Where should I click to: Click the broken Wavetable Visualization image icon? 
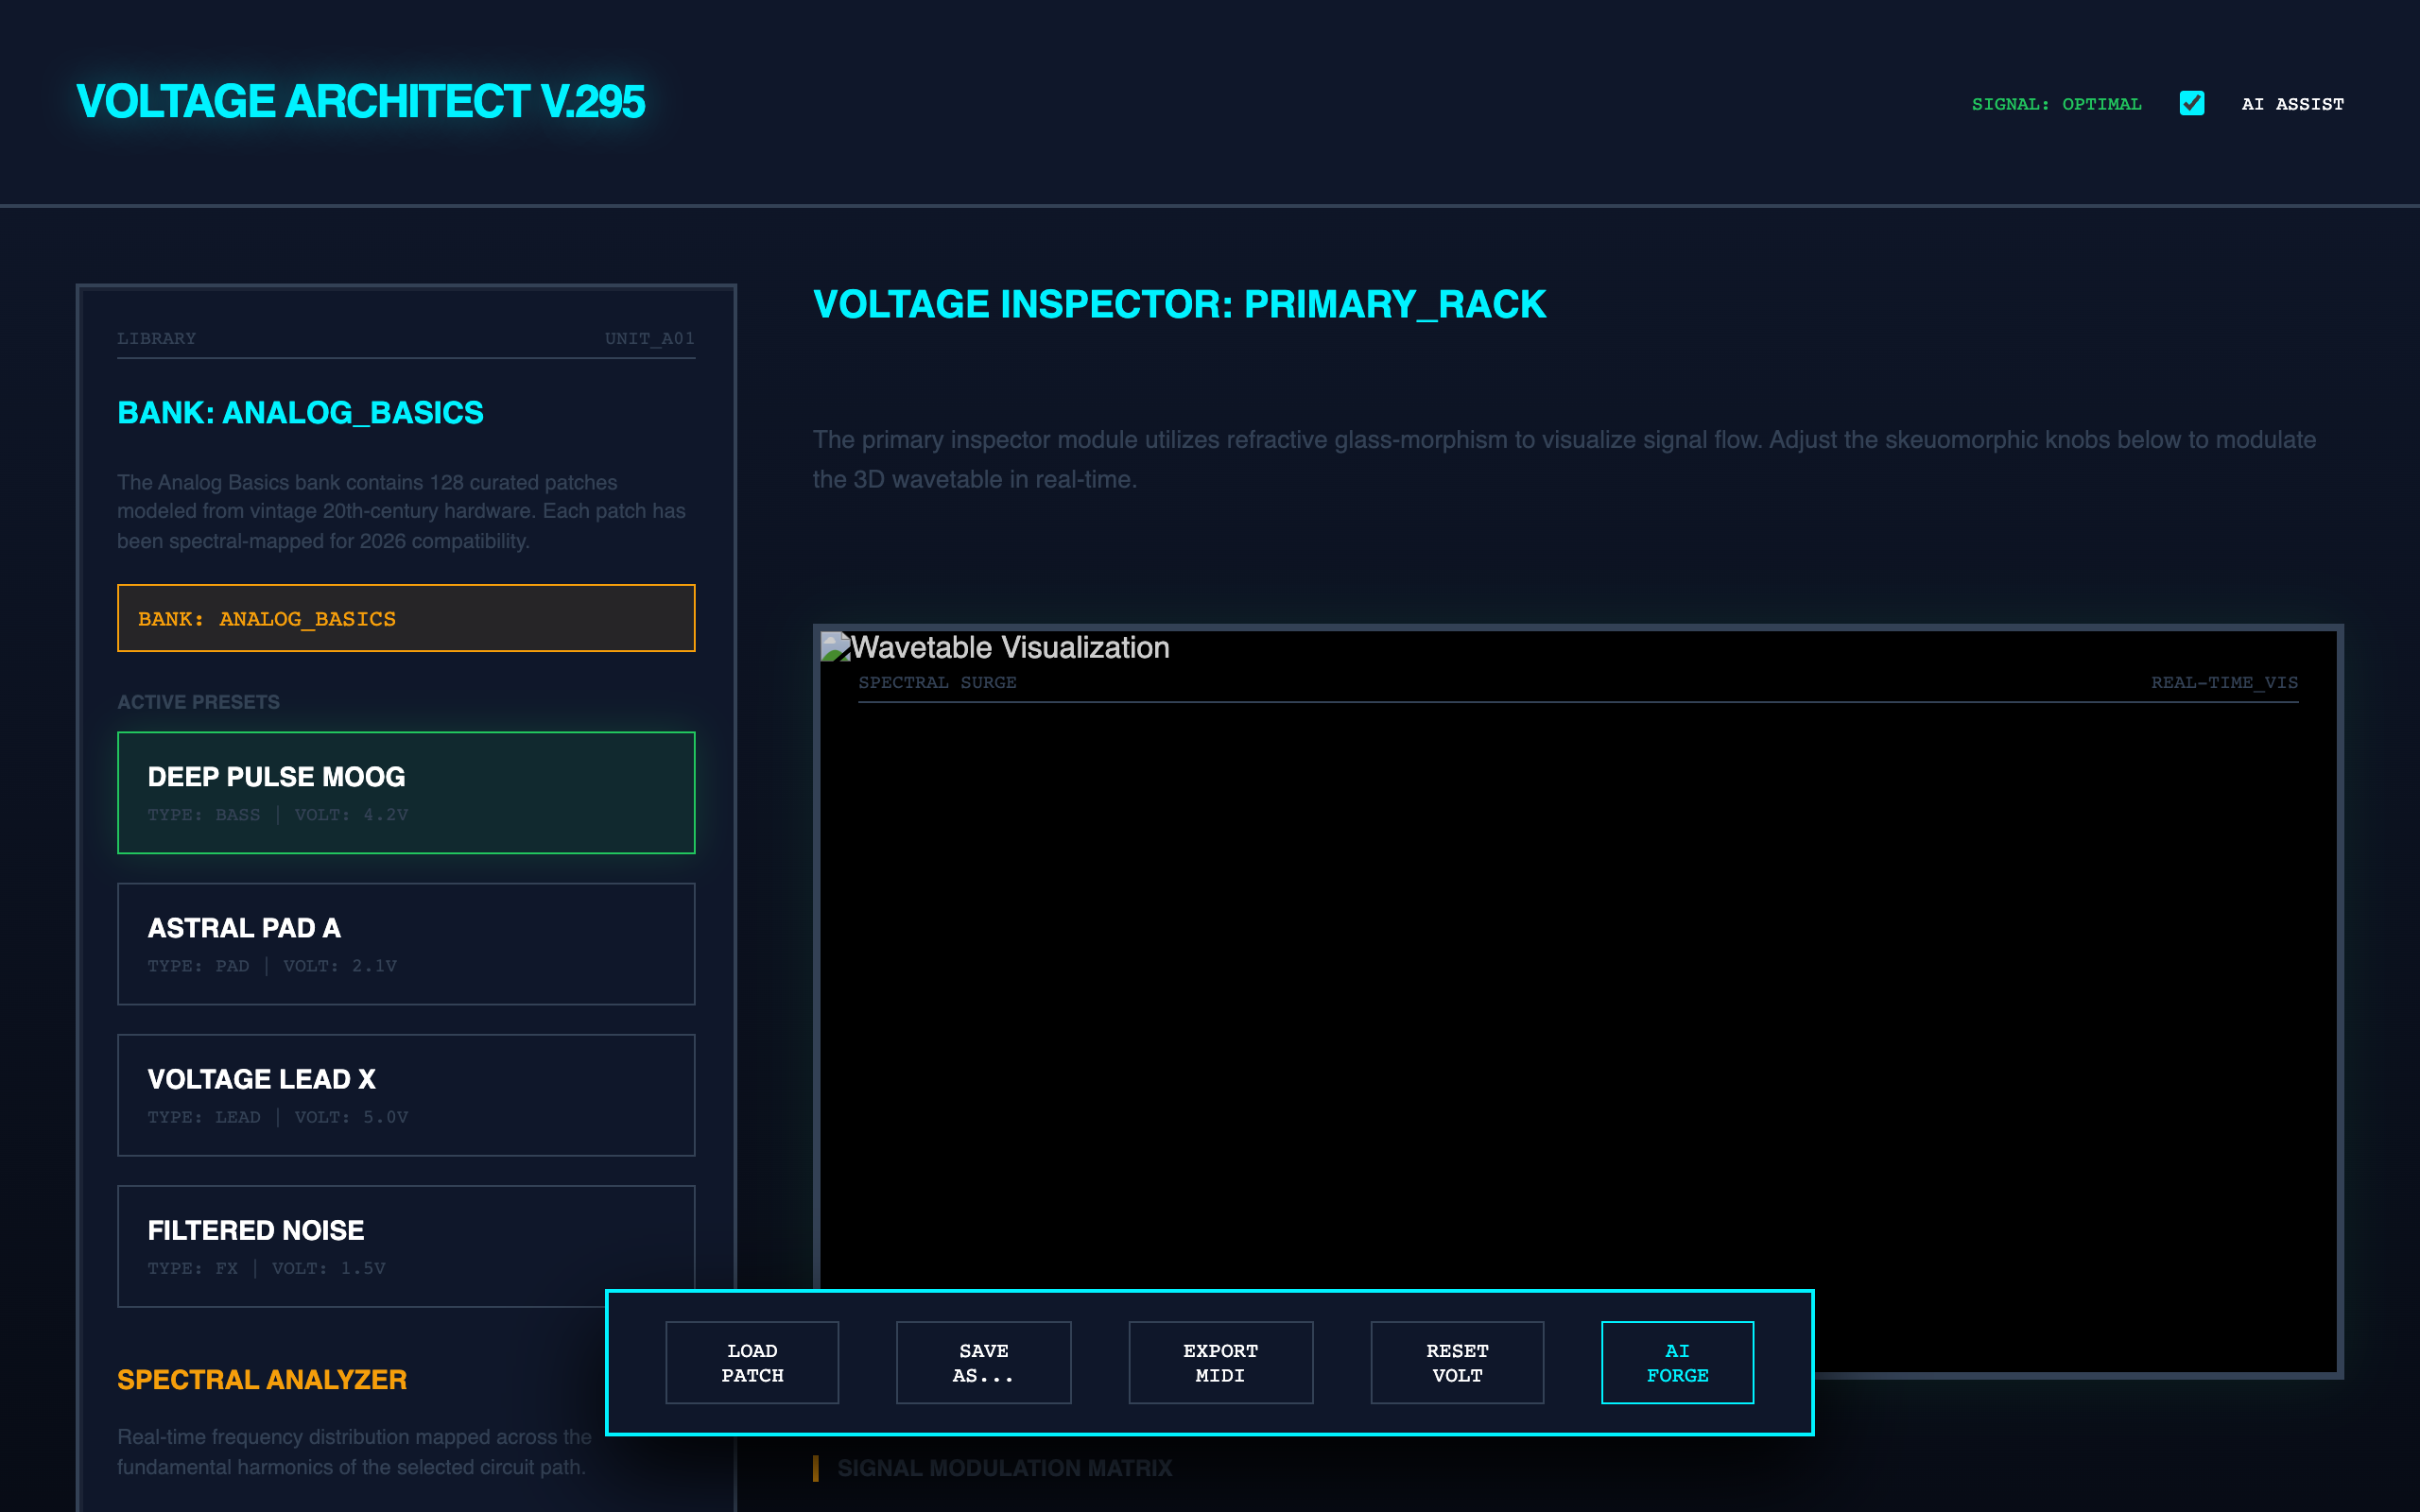pos(835,647)
